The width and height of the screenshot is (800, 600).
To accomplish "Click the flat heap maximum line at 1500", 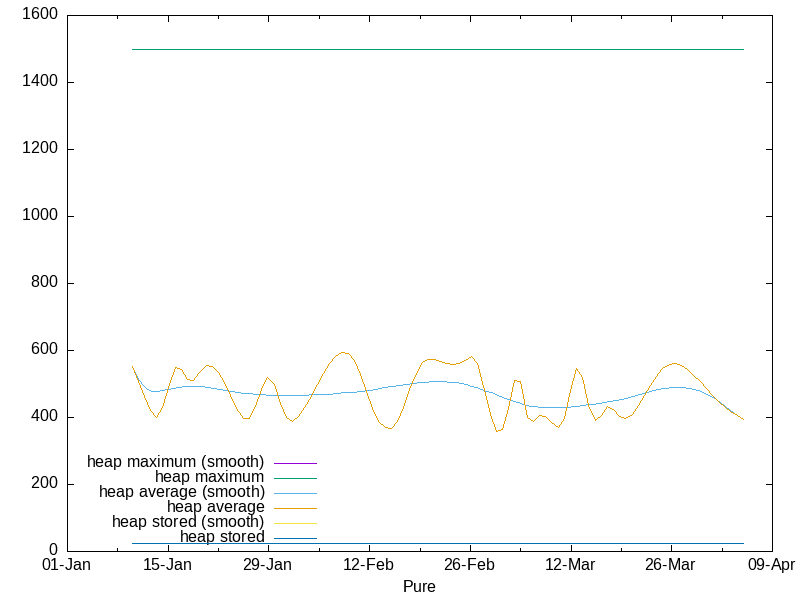I will [440, 49].
